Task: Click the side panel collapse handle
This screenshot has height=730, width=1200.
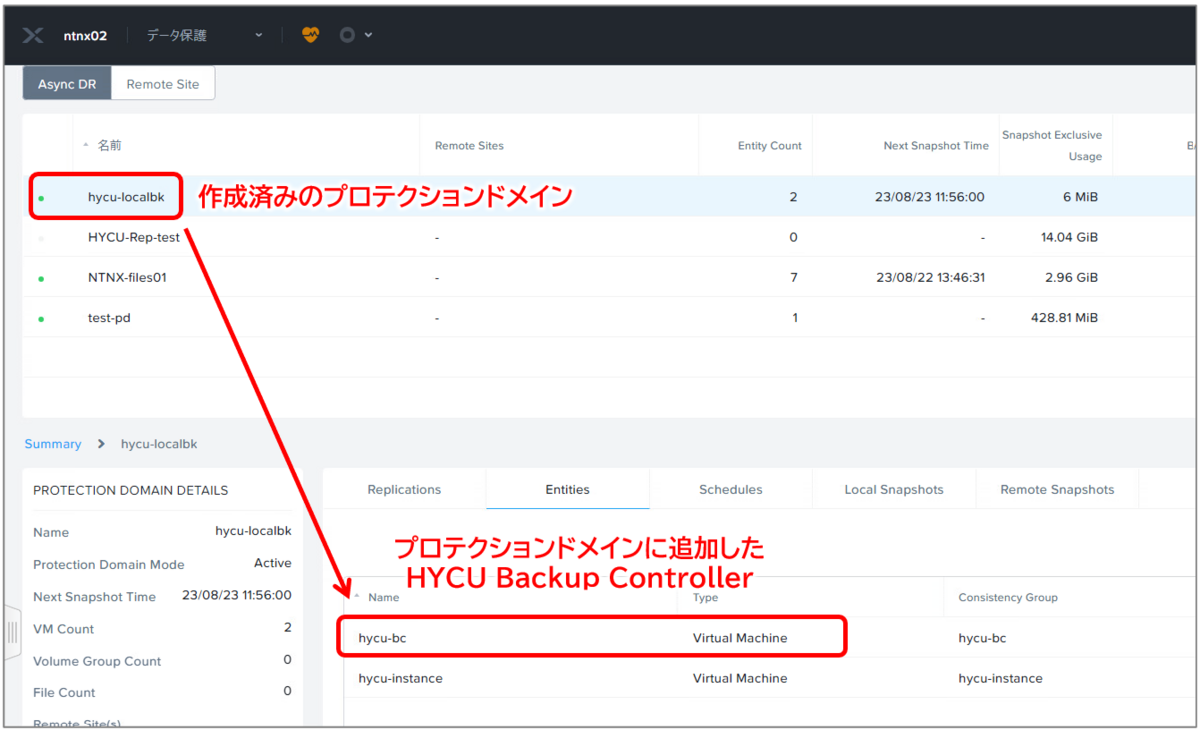Action: coord(13,632)
